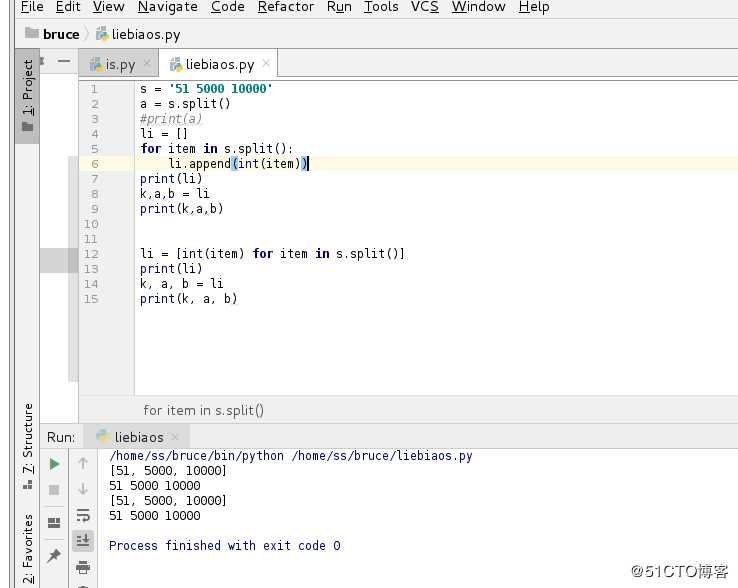Click the Stop process icon
The image size is (738, 588).
coord(54,490)
